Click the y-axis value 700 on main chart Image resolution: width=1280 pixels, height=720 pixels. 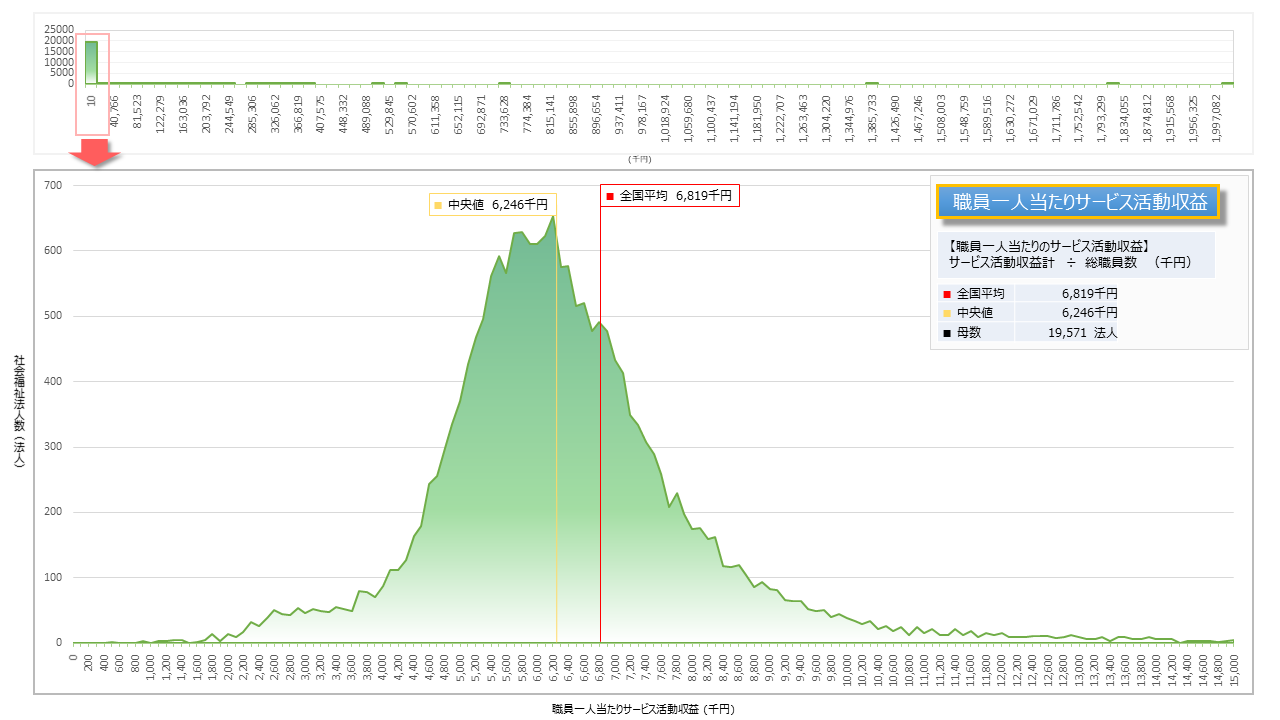pyautogui.click(x=53, y=185)
